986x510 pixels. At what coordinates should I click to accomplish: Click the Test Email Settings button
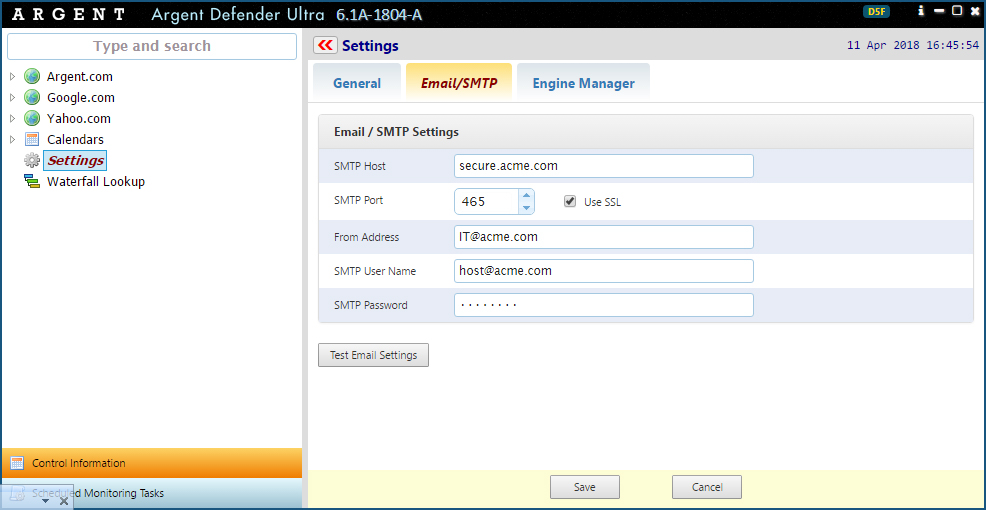coord(373,355)
